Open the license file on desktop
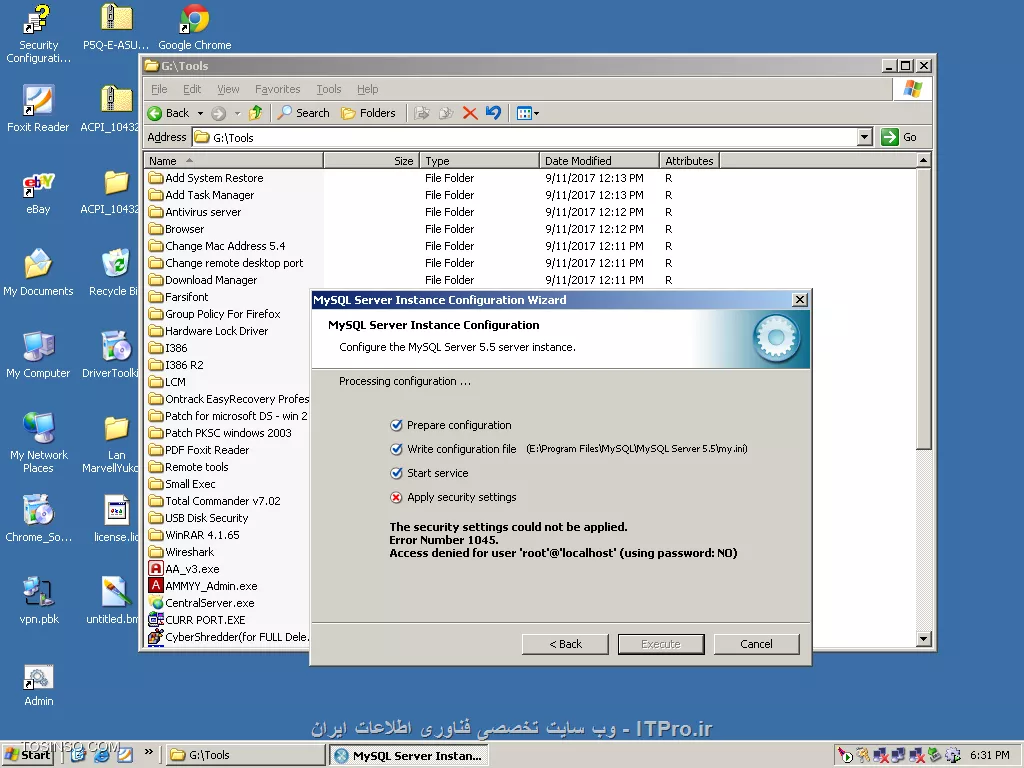The height and width of the screenshot is (768, 1024). [116, 519]
